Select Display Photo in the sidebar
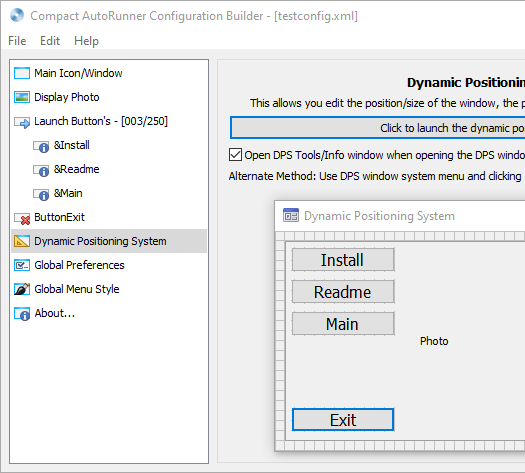This screenshot has width=525, height=473. click(x=109, y=97)
